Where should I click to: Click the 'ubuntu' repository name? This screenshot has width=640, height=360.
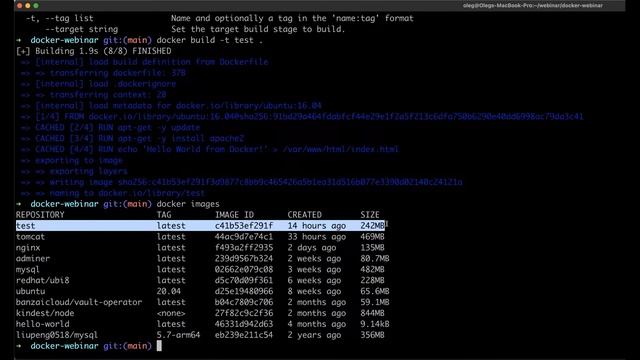click(x=30, y=291)
